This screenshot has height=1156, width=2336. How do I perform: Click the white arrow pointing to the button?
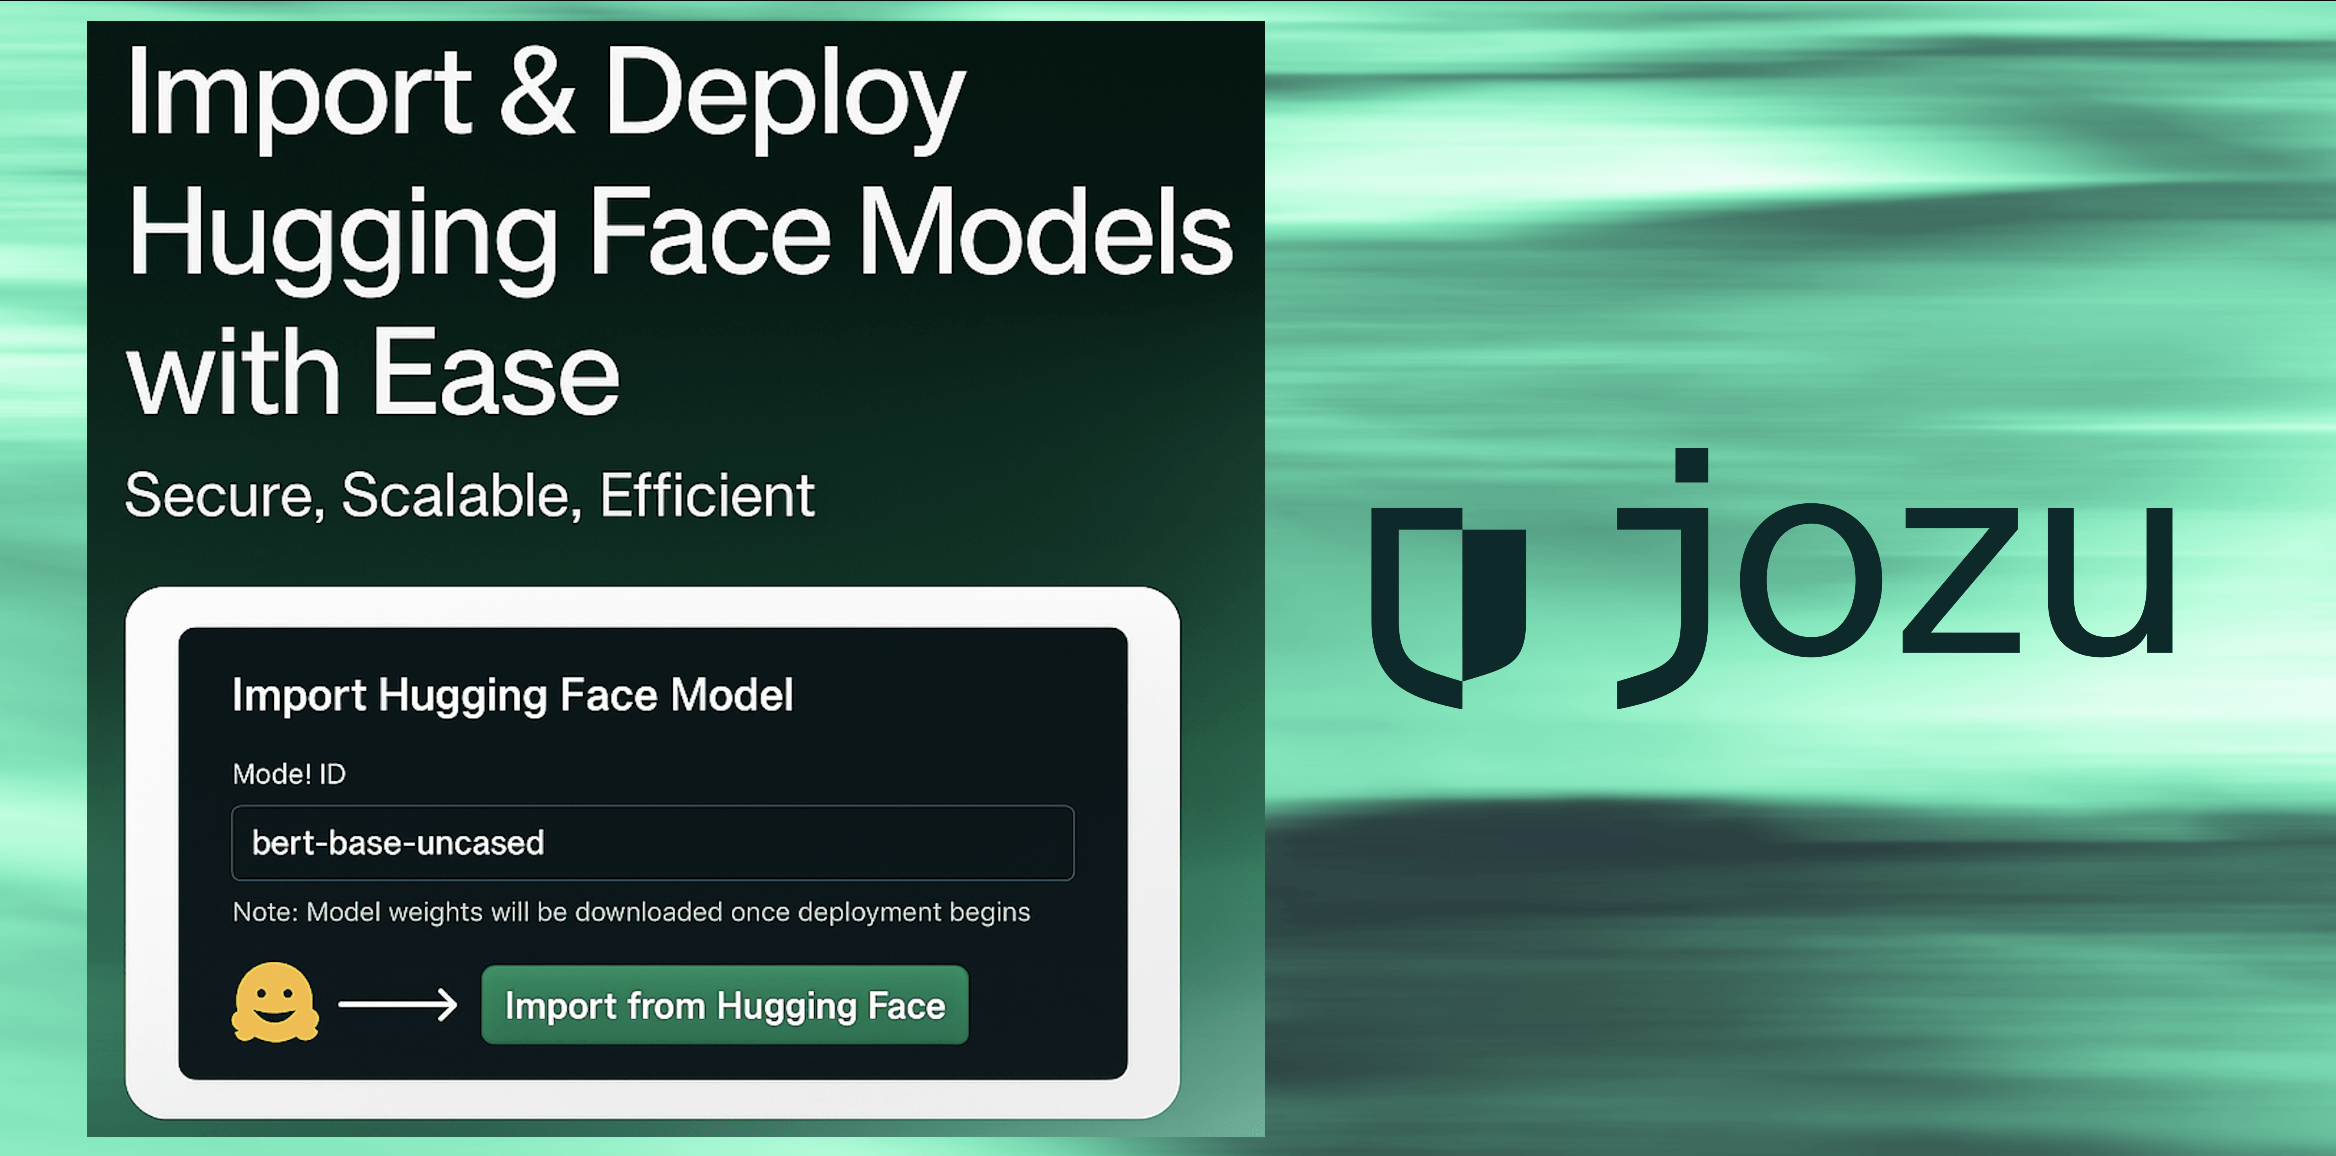[398, 1004]
